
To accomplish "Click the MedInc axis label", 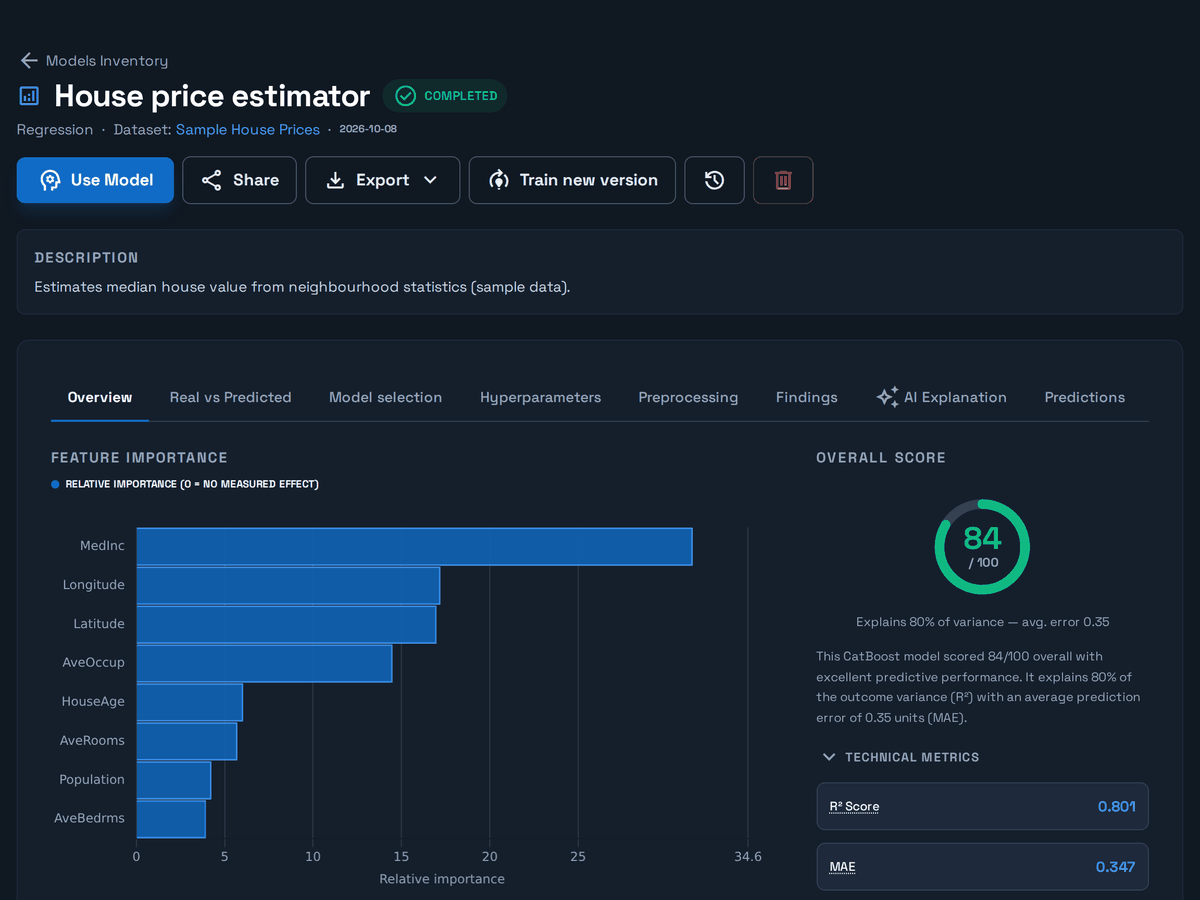I will [x=102, y=546].
